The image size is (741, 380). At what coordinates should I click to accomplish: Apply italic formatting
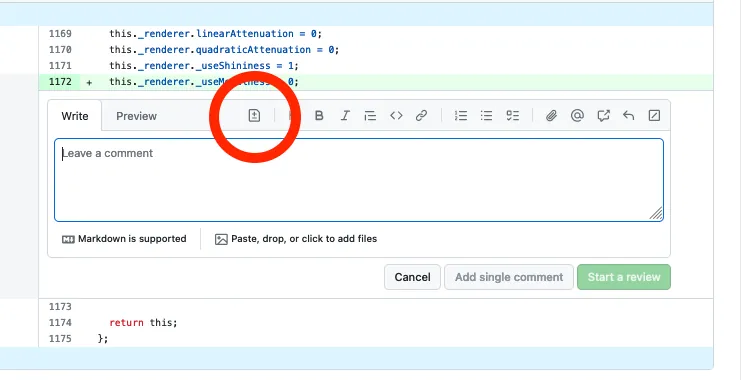(345, 115)
